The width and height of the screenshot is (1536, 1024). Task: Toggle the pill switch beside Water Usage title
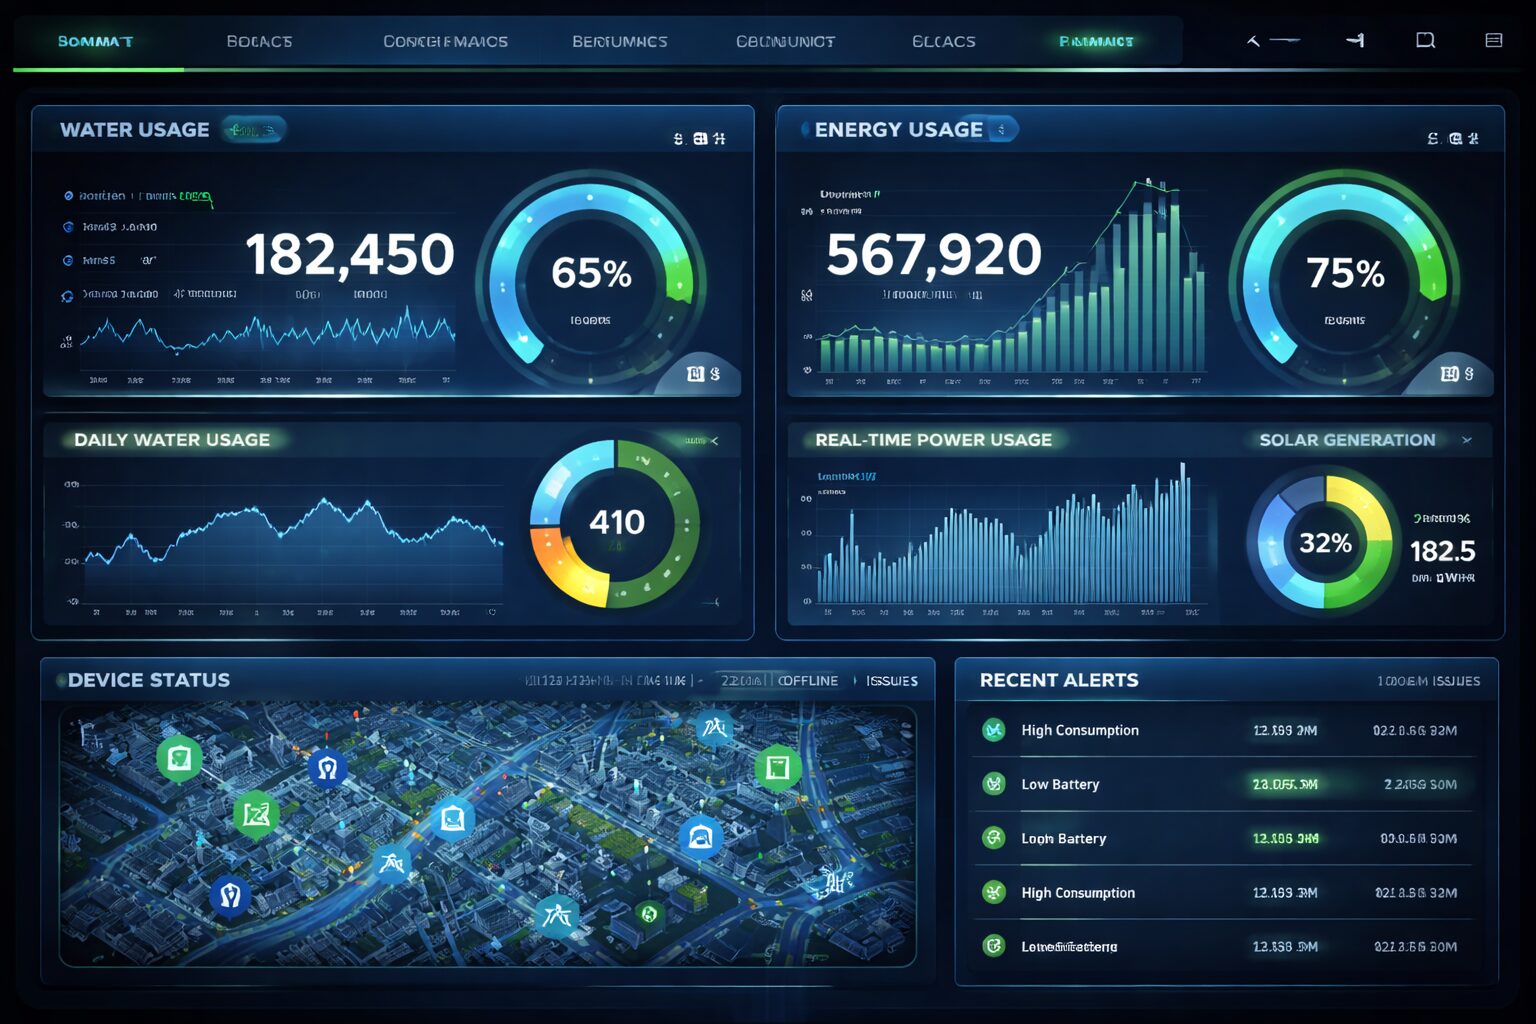253,129
